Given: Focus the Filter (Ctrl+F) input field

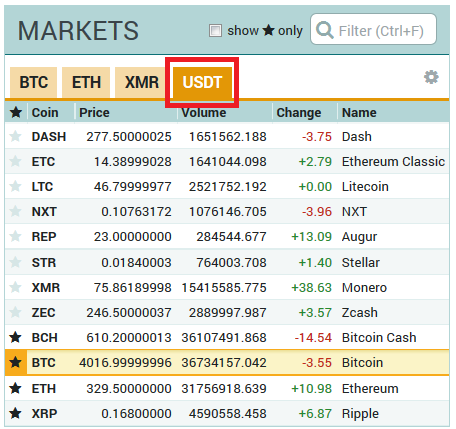Looking at the screenshot, I should (373, 29).
